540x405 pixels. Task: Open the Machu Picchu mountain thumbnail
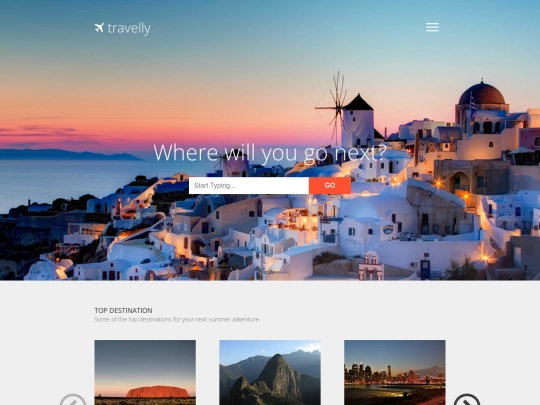click(270, 373)
